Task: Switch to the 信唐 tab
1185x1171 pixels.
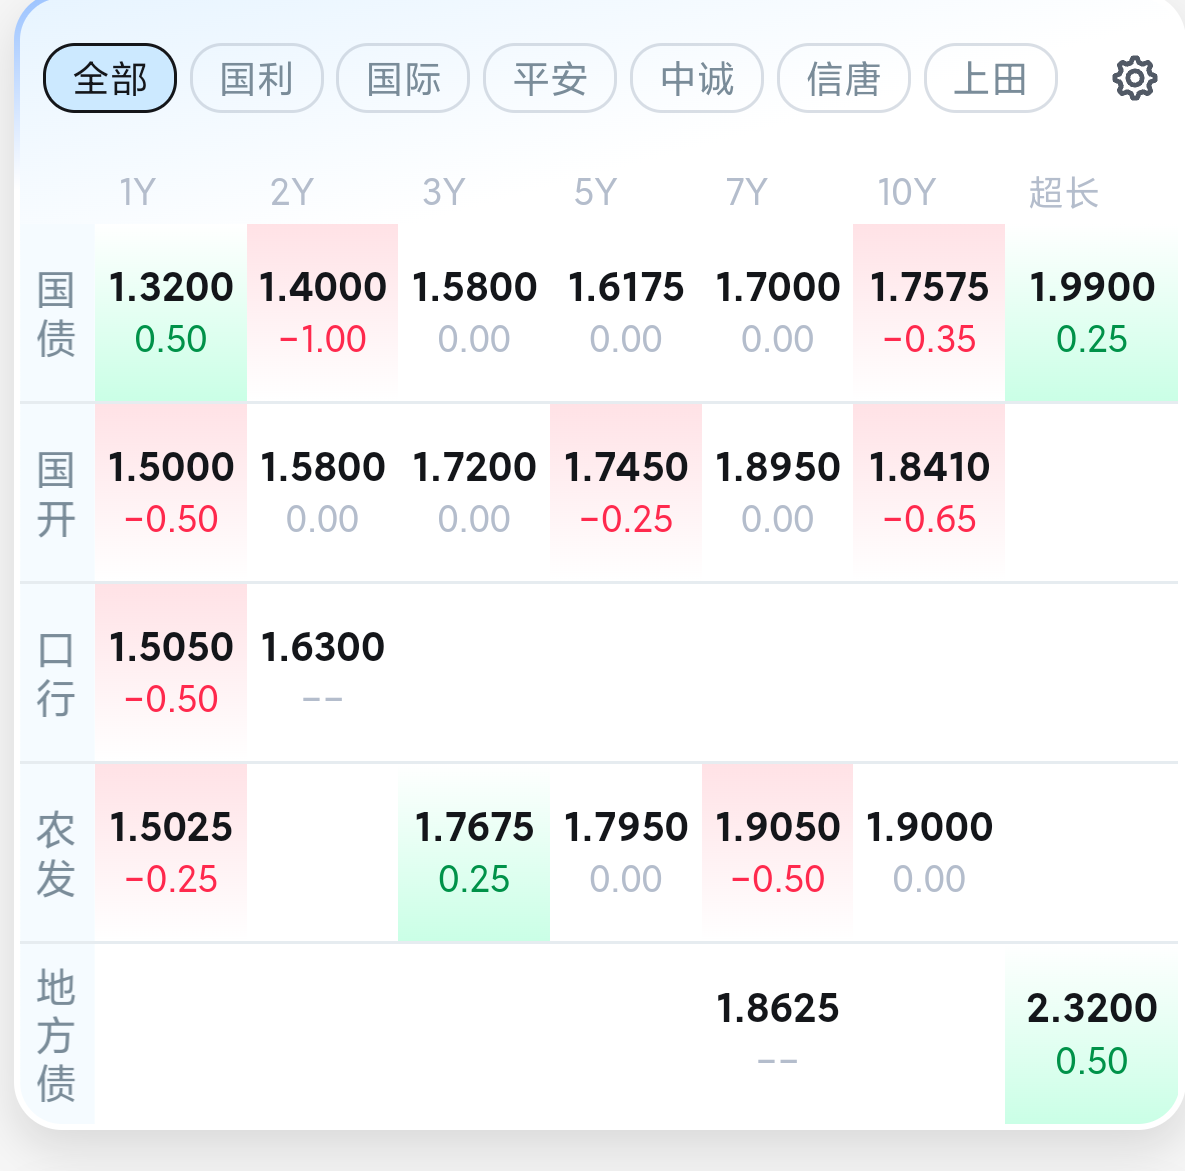Action: 844,78
